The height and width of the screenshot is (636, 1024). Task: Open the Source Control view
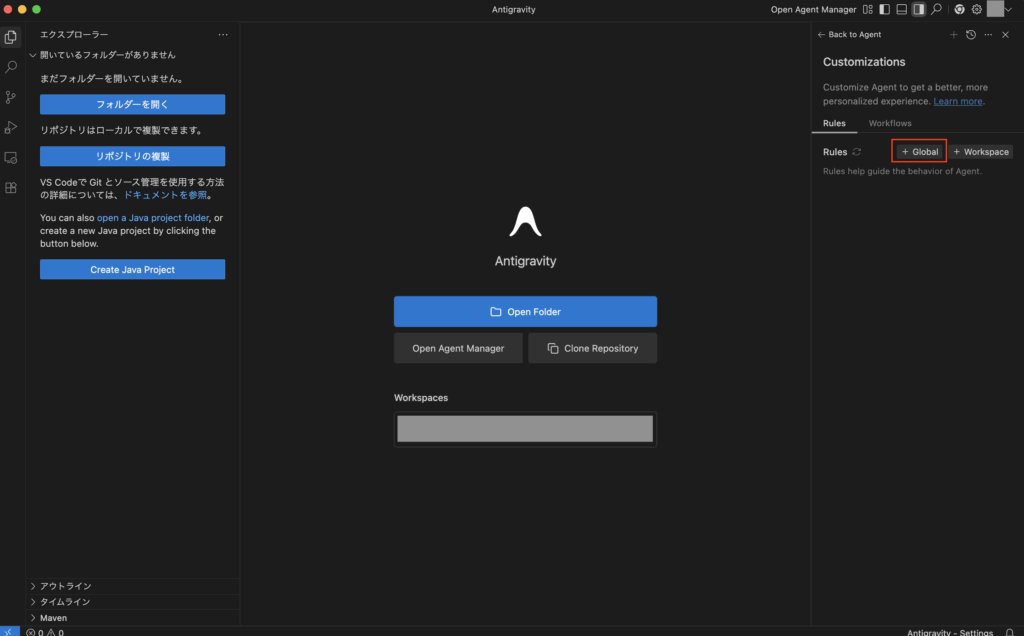pyautogui.click(x=11, y=97)
